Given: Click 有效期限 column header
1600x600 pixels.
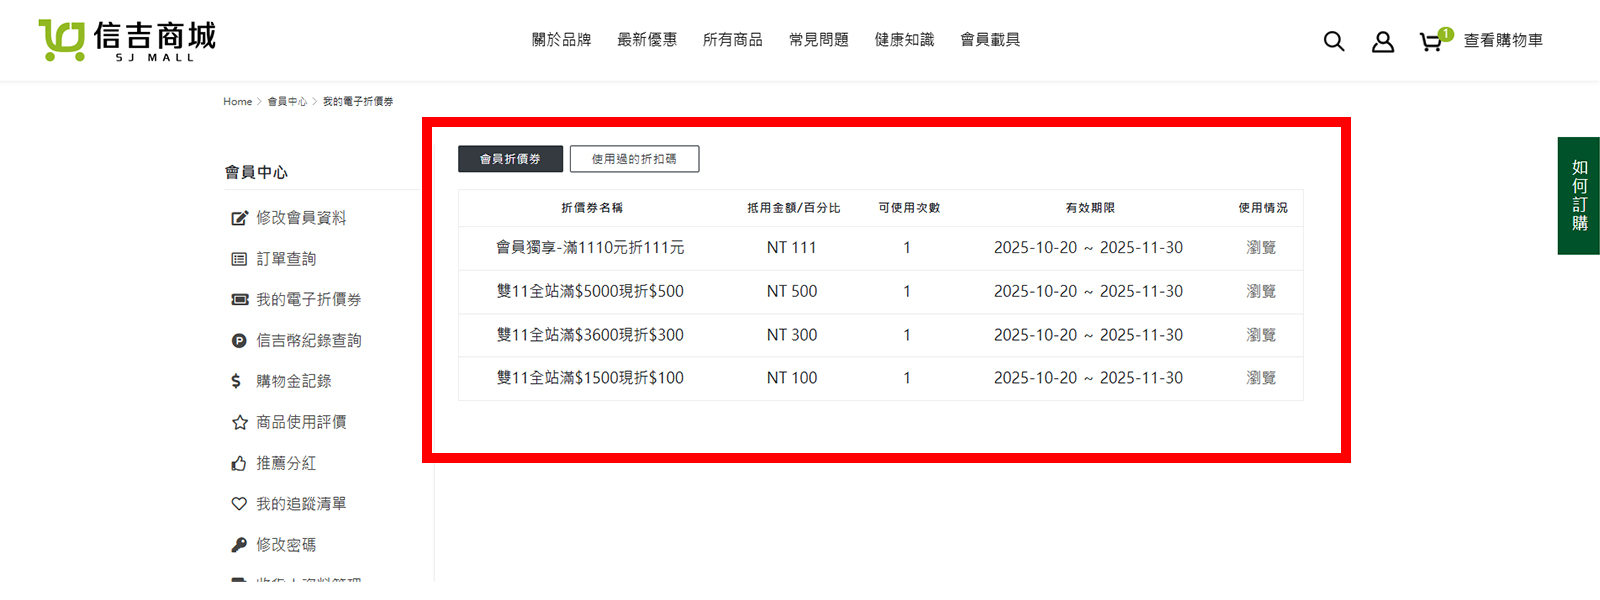Looking at the screenshot, I should coord(1090,208).
